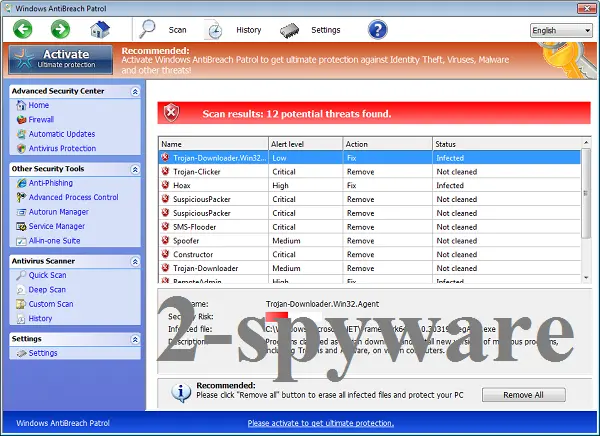
Task: Click the threat list scrollbar up arrow
Action: coord(586,142)
